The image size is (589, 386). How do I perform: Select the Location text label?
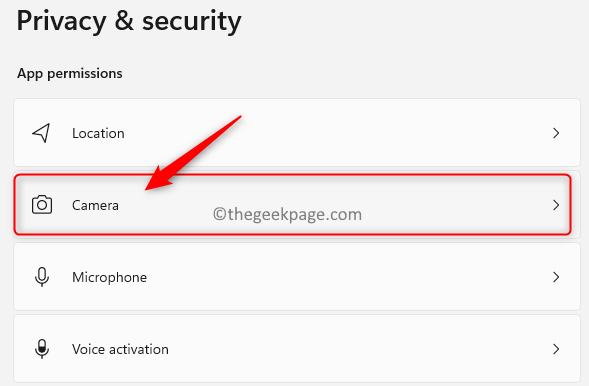pos(98,133)
